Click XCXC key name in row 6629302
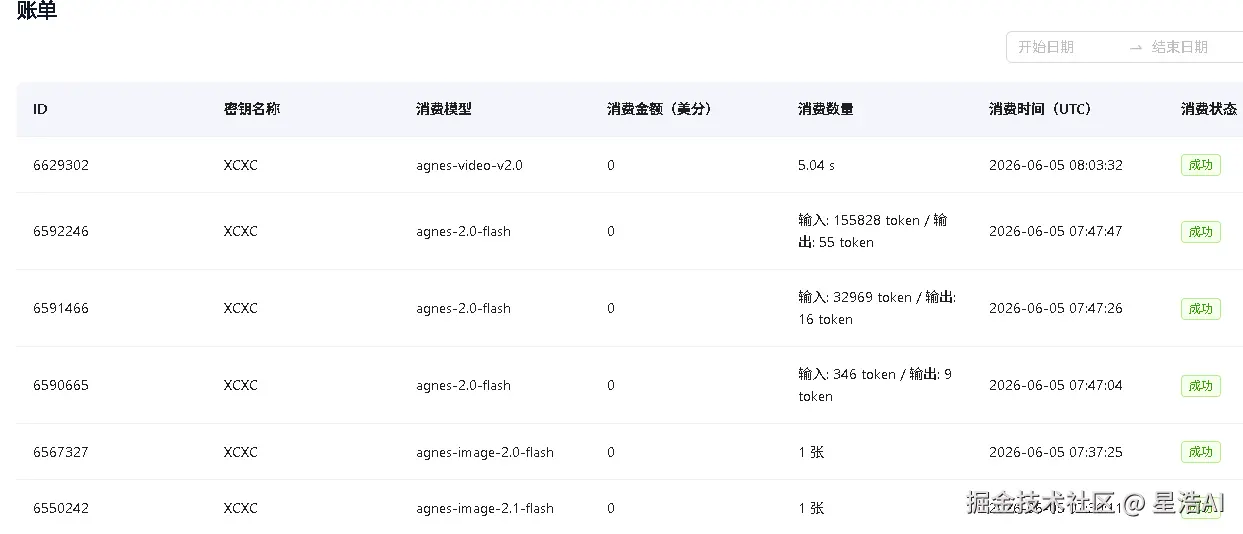The height and width of the screenshot is (534, 1243). click(241, 165)
